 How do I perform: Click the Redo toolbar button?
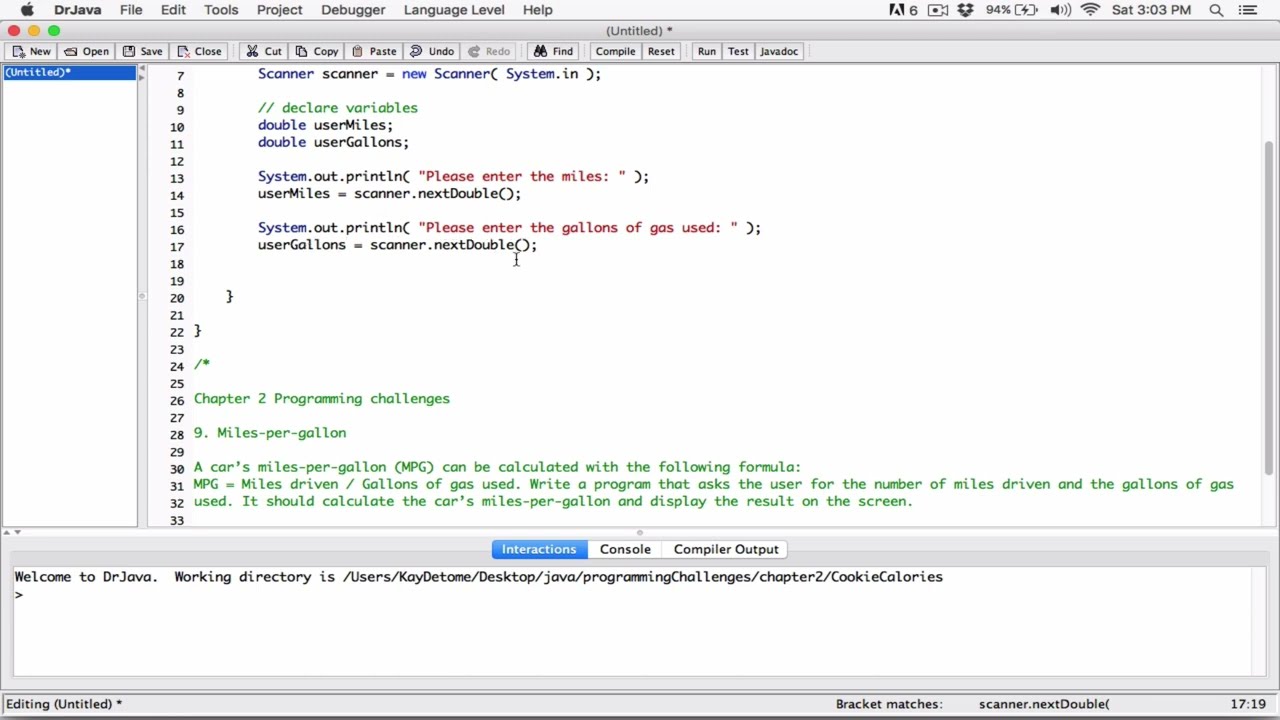coord(489,51)
